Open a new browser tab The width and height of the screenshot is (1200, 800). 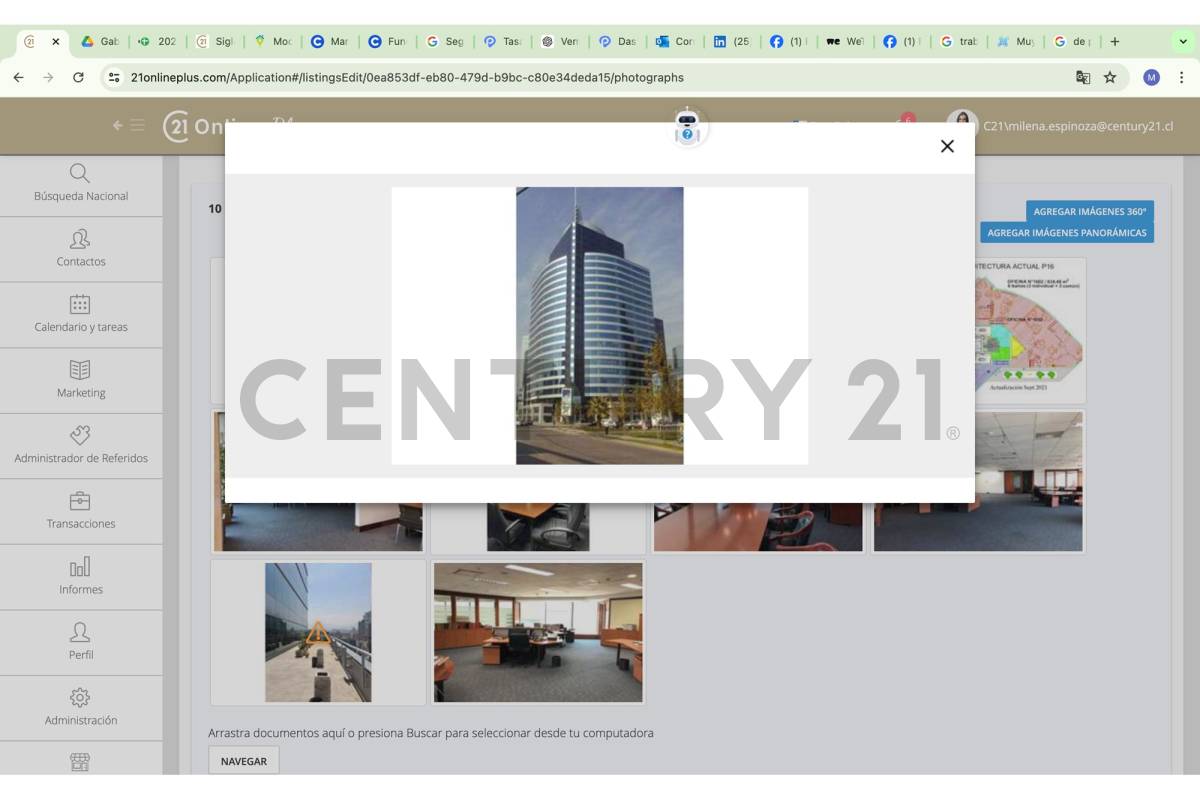[x=1115, y=42]
